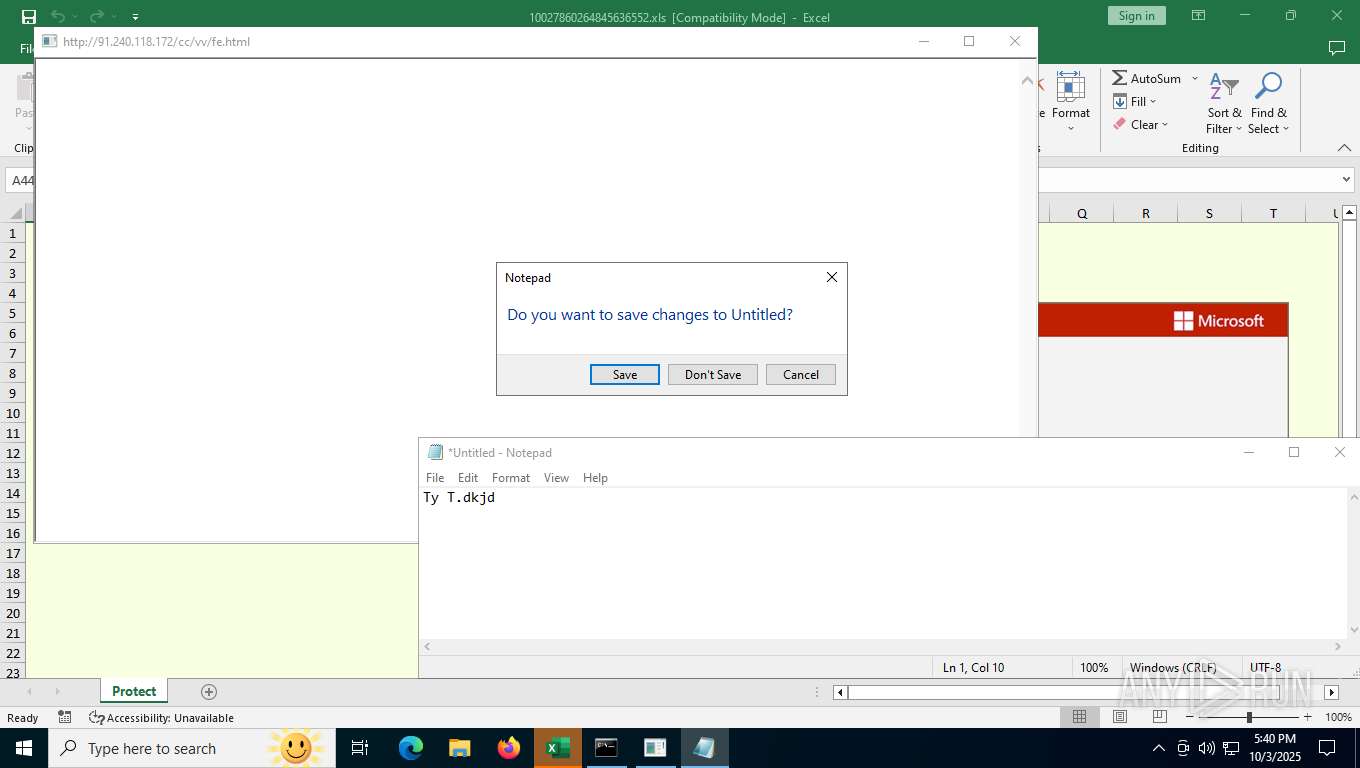Open Accessibility: Unavailable status
The image size is (1360, 768).
(x=161, y=717)
